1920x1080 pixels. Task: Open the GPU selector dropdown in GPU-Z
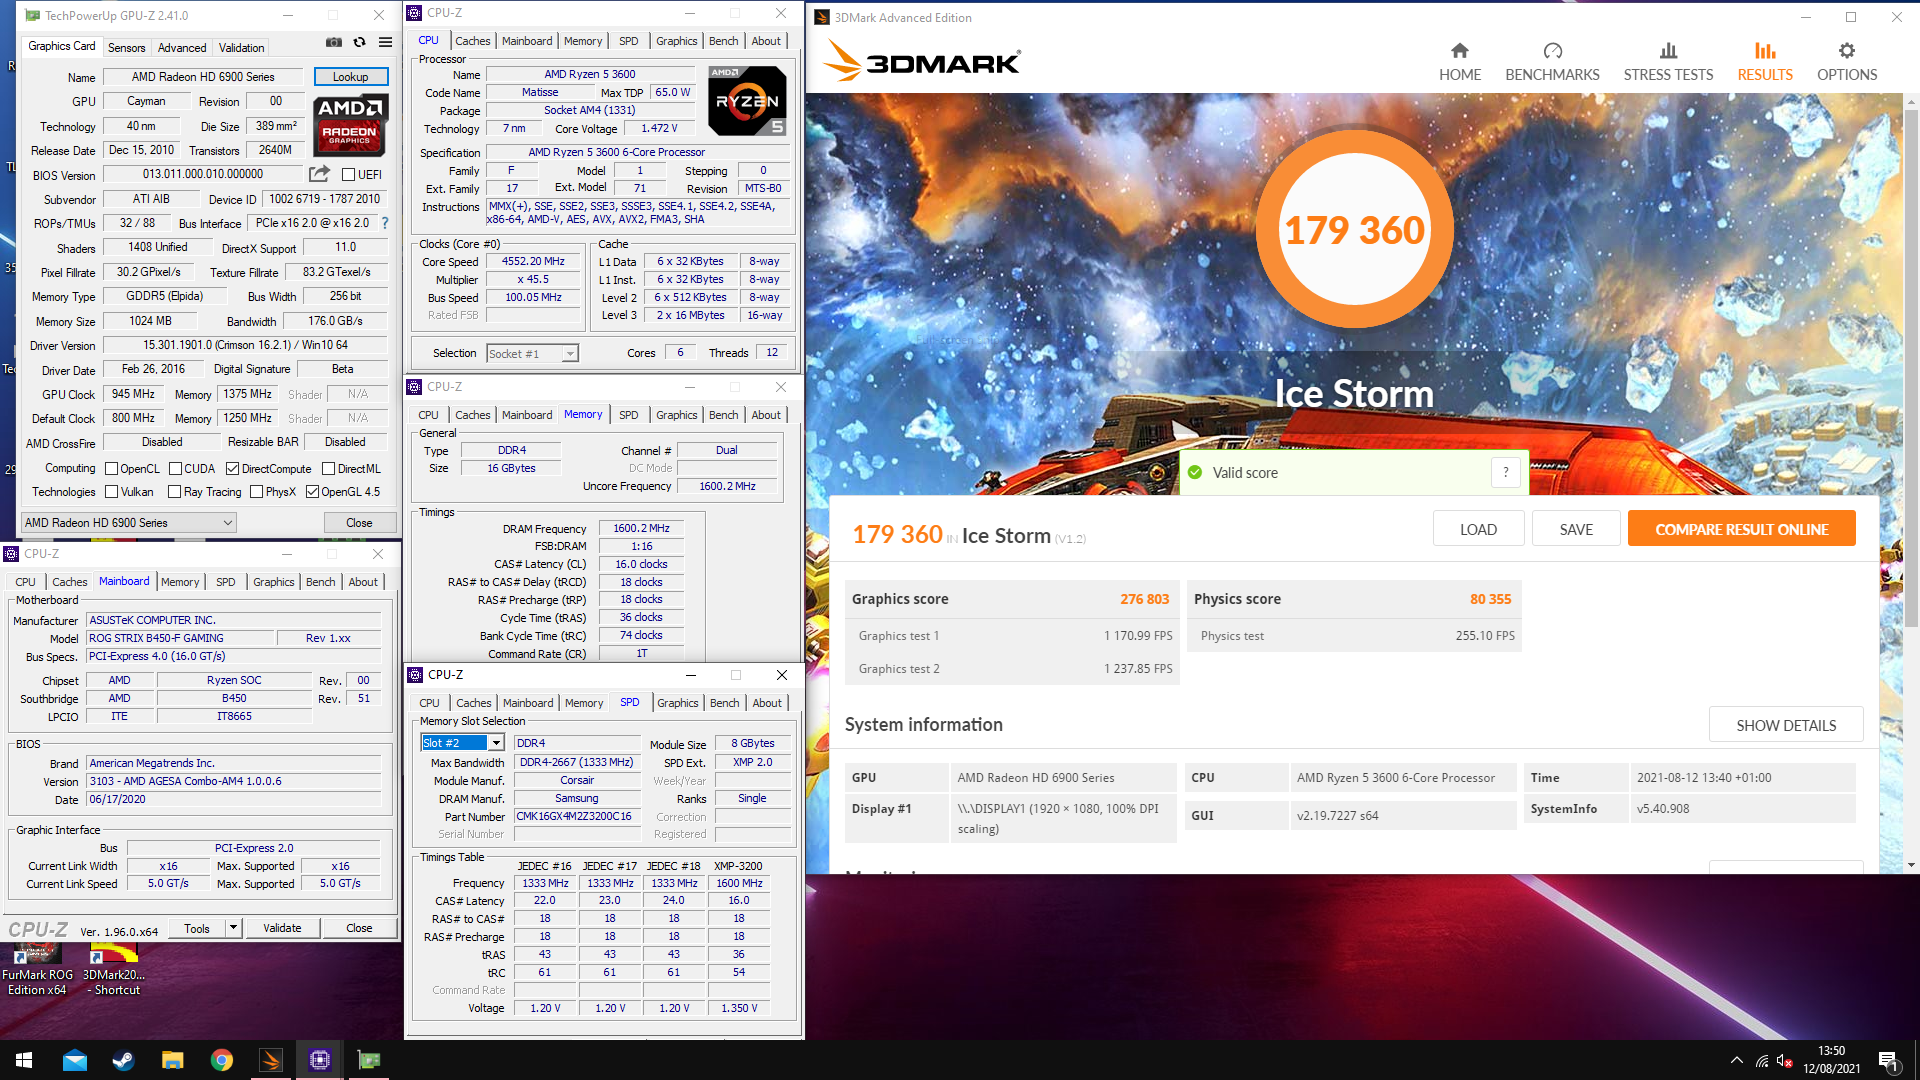pos(129,522)
